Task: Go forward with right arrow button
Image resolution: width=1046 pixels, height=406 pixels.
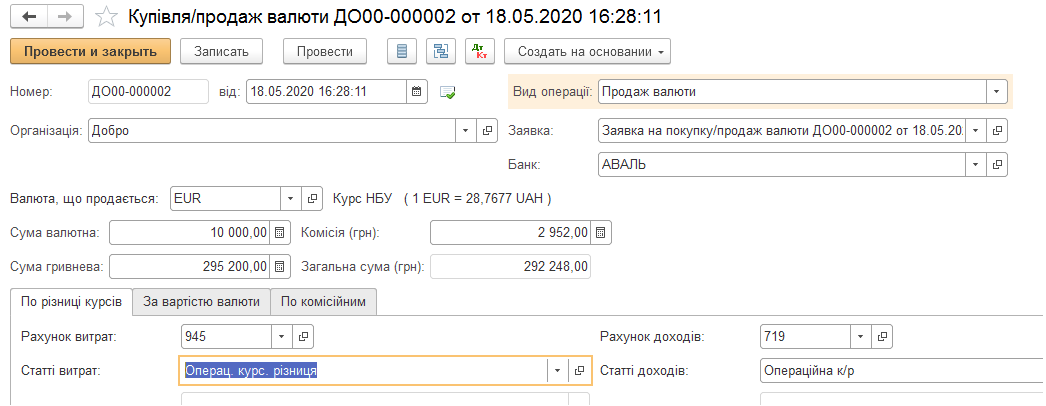Action: click(x=65, y=17)
